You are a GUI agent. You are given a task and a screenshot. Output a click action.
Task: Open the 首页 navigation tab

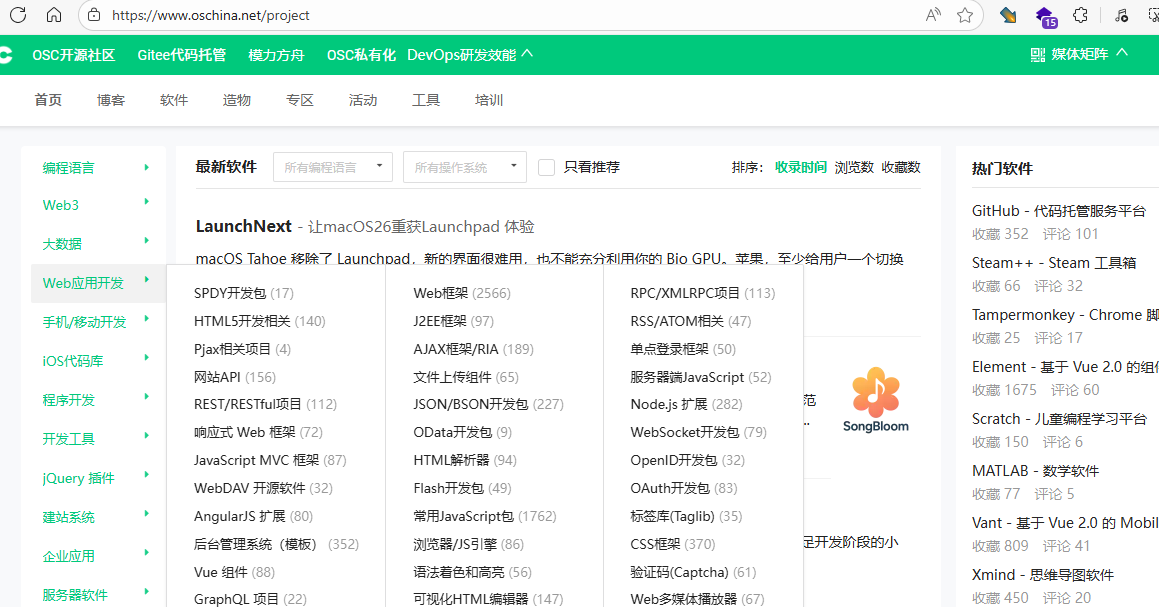pos(48,100)
